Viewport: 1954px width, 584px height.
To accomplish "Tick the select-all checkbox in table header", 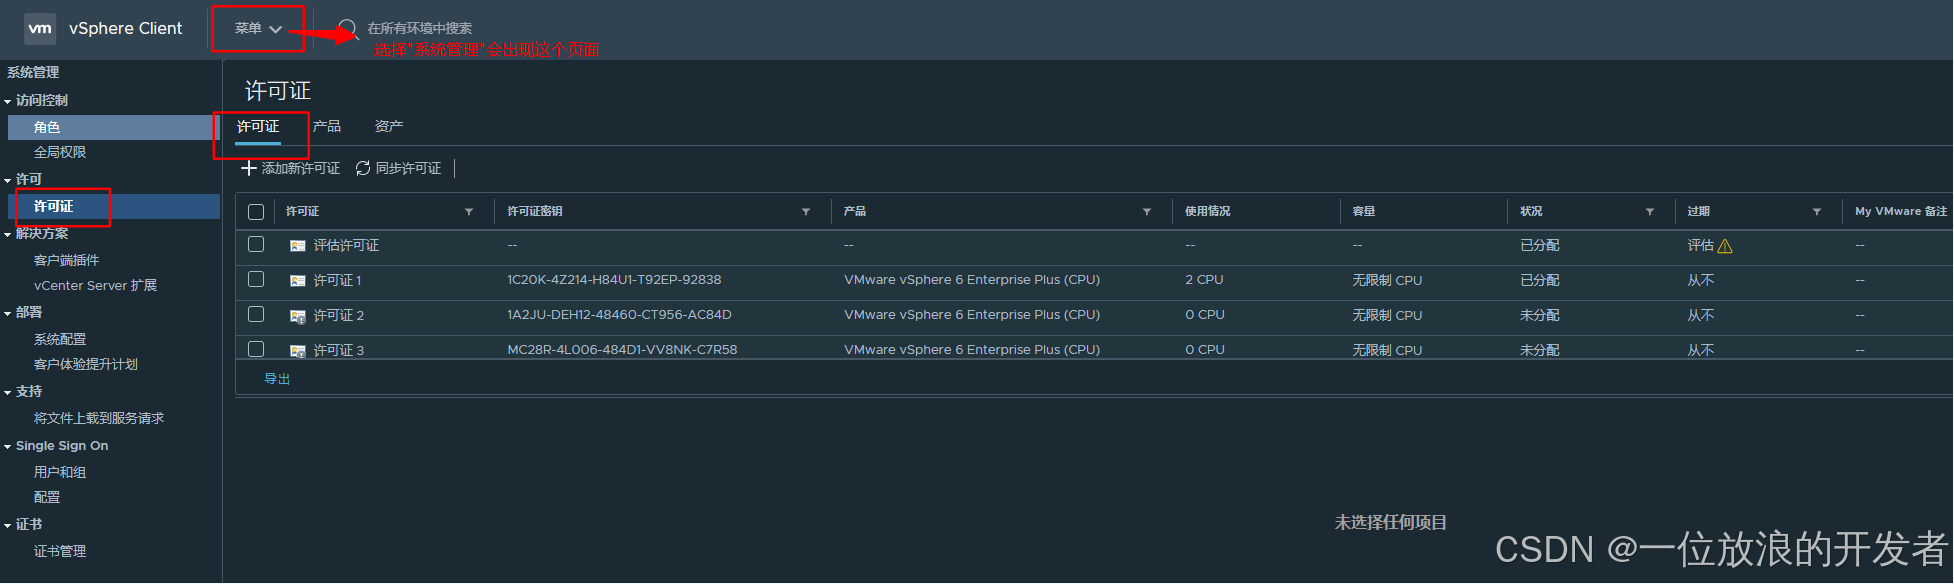I will [256, 212].
